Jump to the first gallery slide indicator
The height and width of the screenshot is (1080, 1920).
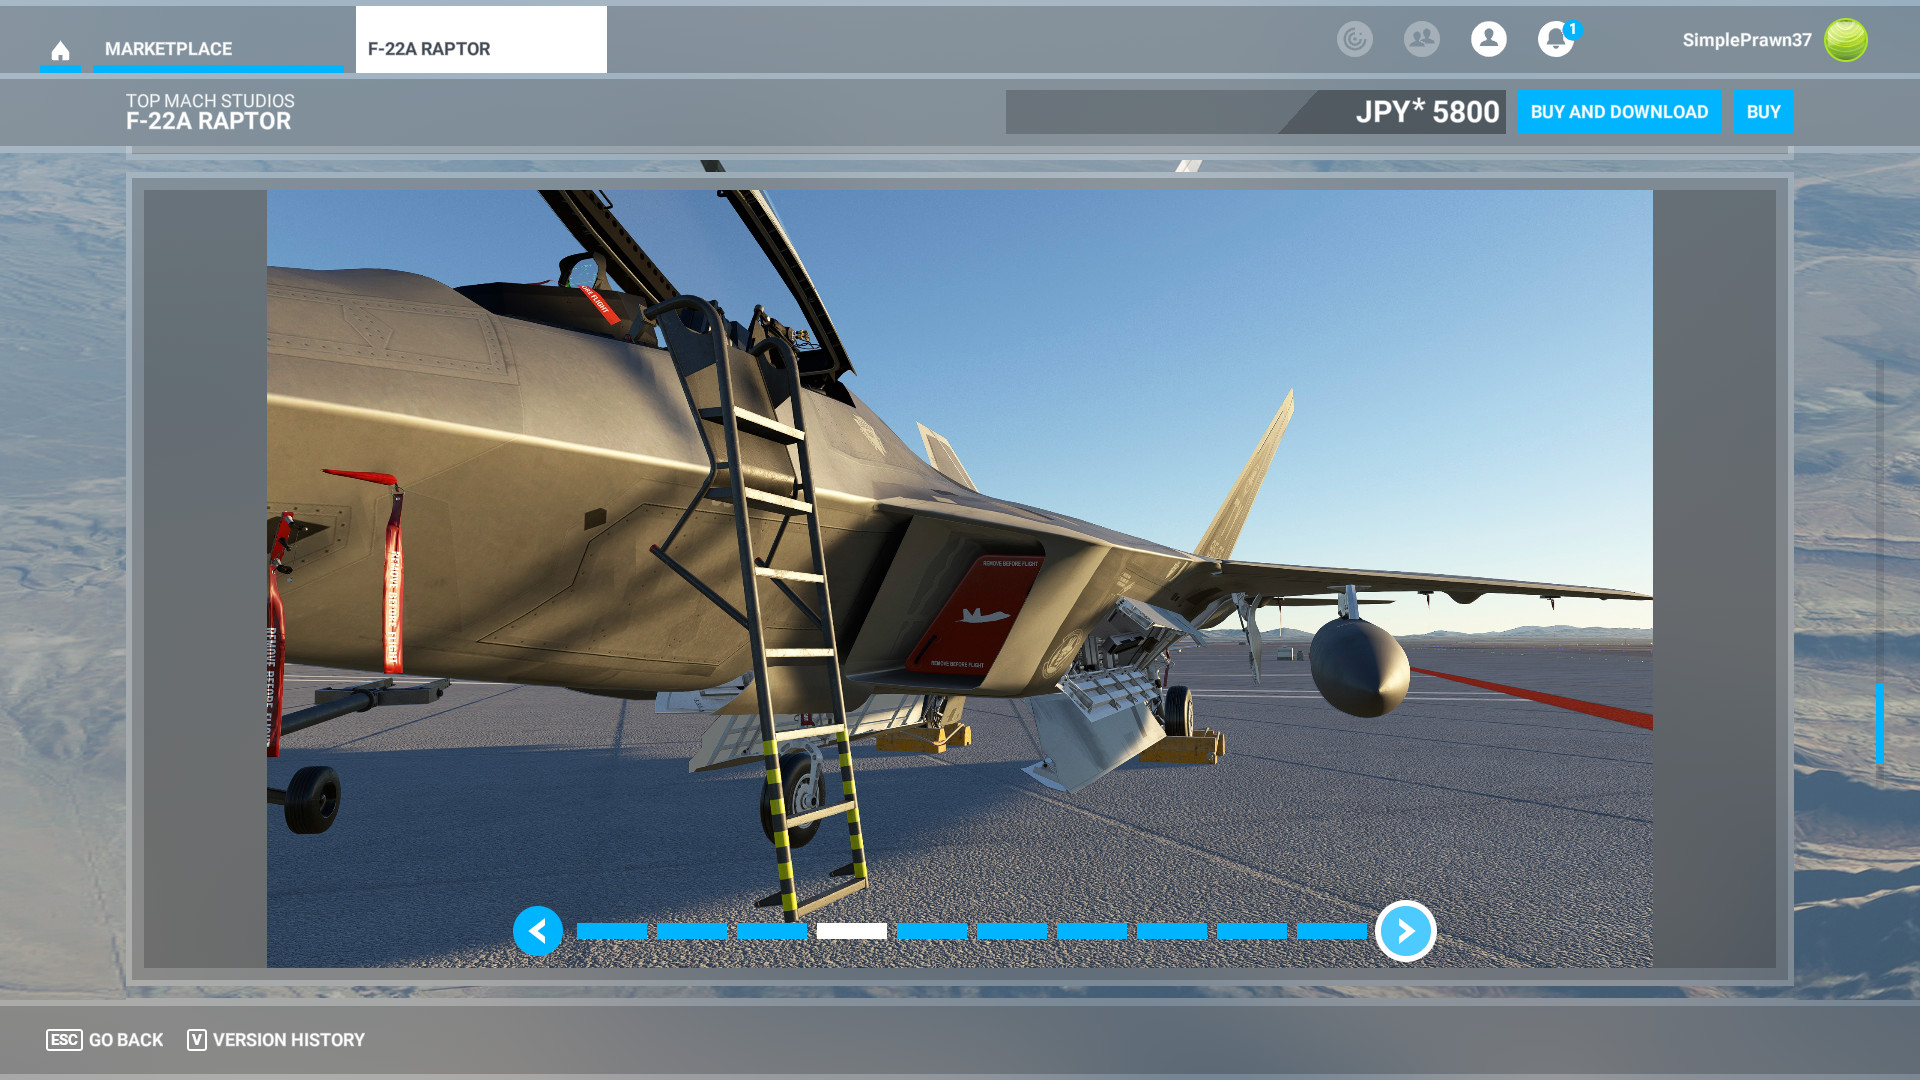[612, 931]
